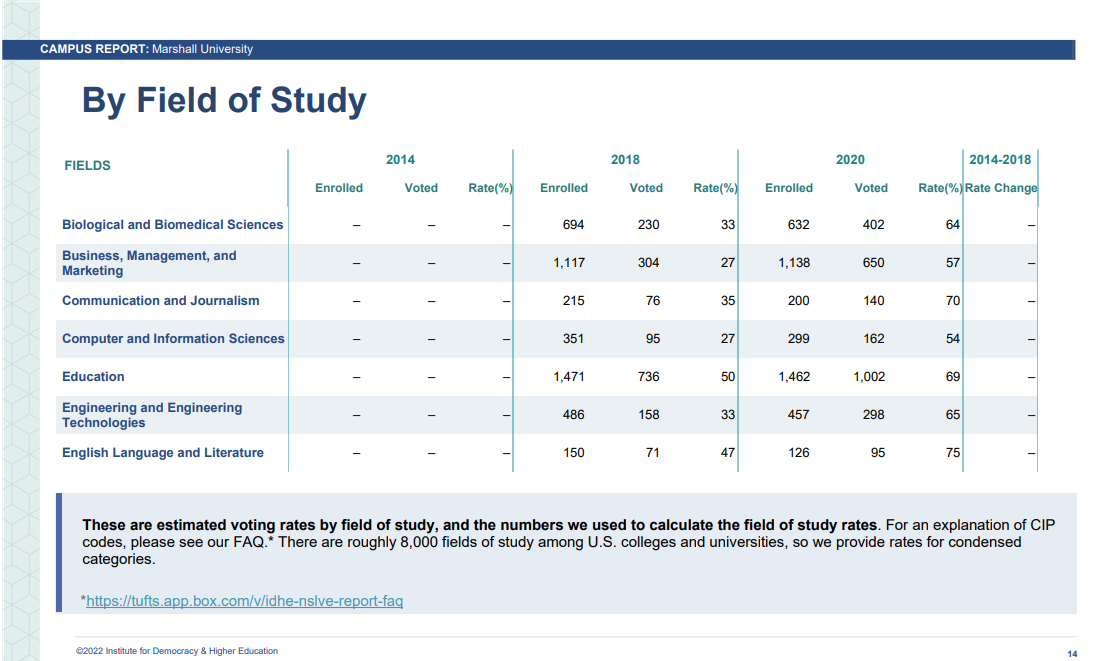Click the 694 enrolled value for Biological

(573, 225)
